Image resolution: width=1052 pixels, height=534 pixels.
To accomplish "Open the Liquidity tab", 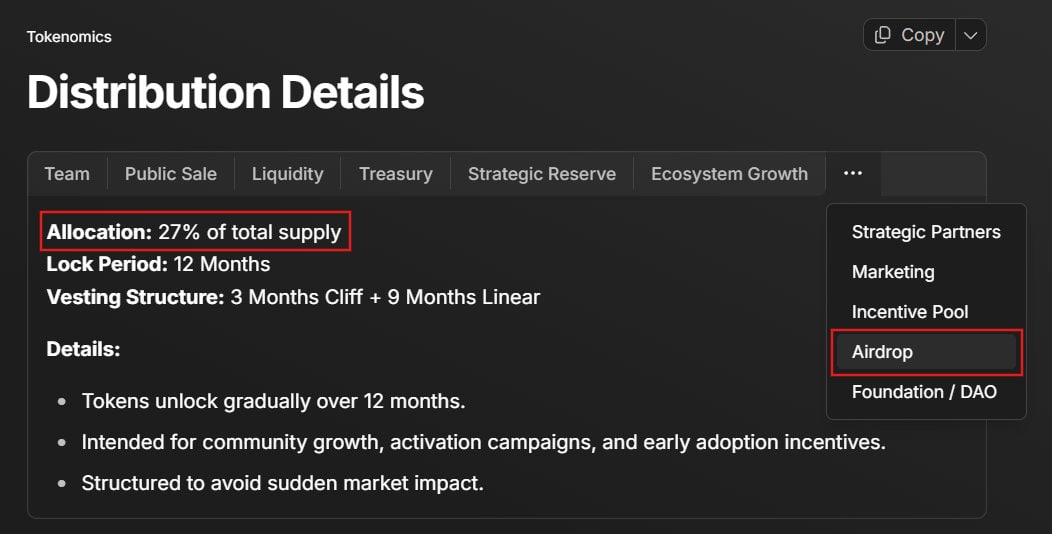I will (x=287, y=174).
